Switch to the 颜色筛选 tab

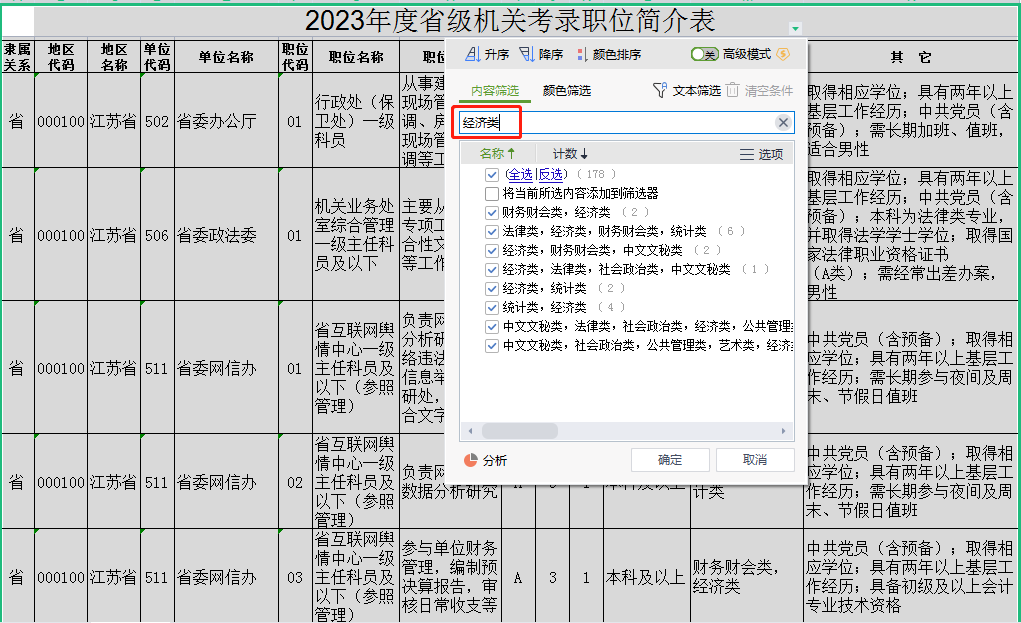(x=566, y=90)
